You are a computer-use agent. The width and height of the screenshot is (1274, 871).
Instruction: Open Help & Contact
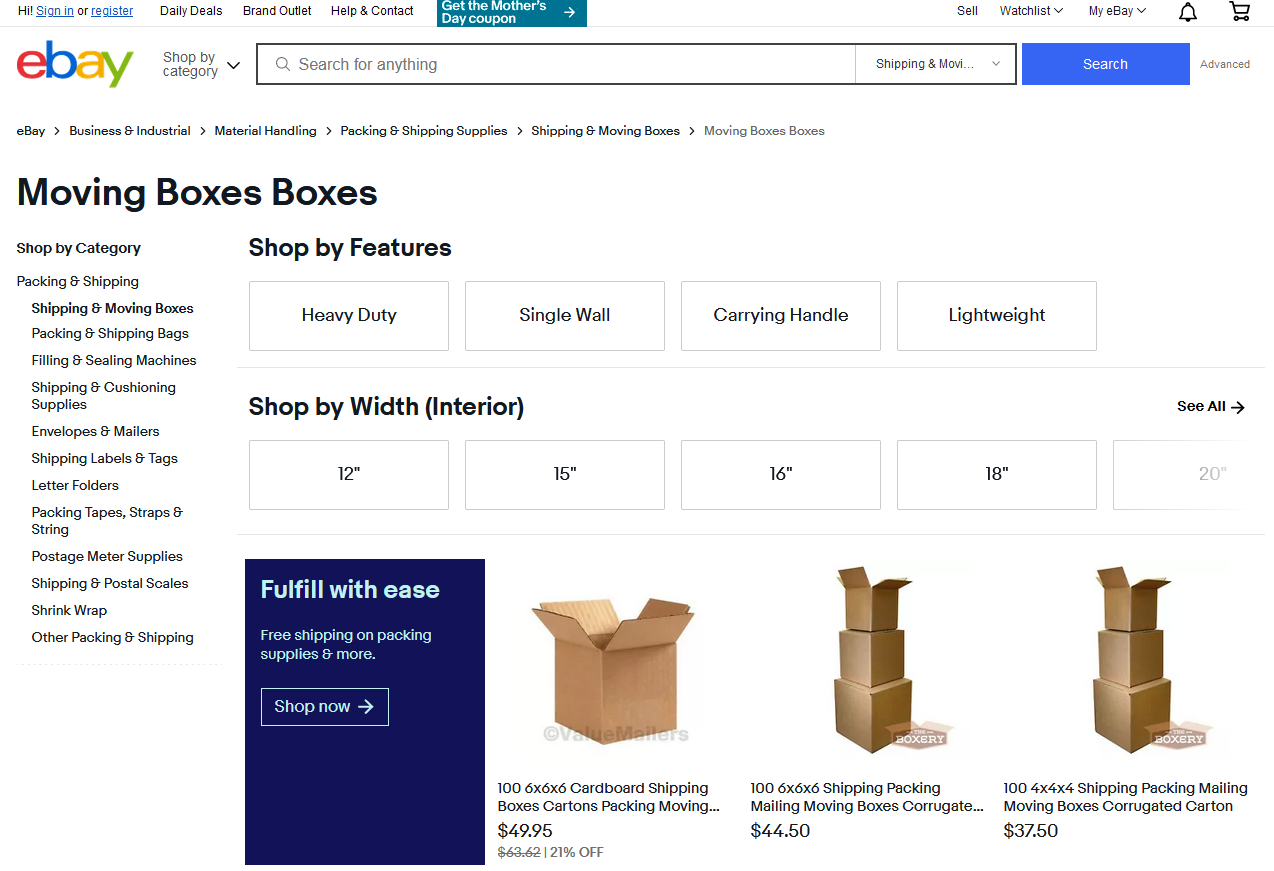coord(371,11)
